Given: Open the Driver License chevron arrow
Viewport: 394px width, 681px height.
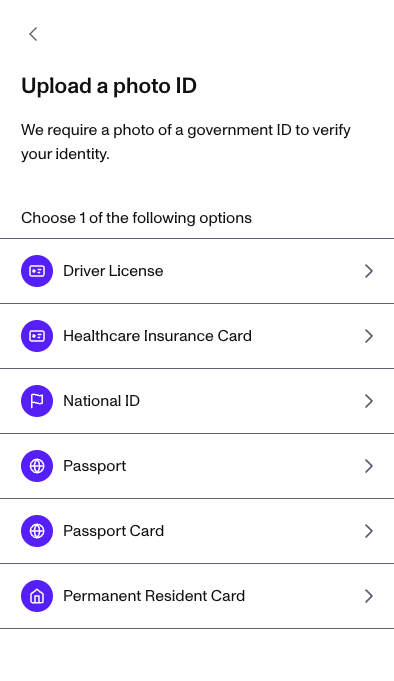Looking at the screenshot, I should 369,271.
